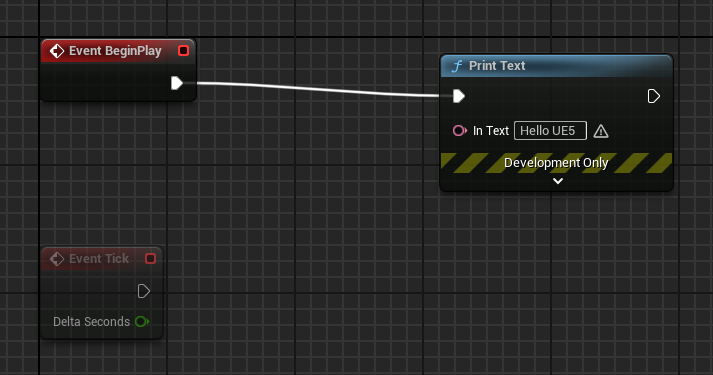Click the red delegate pin on Event Tick
Viewport: 713px width, 375px height.
151,259
